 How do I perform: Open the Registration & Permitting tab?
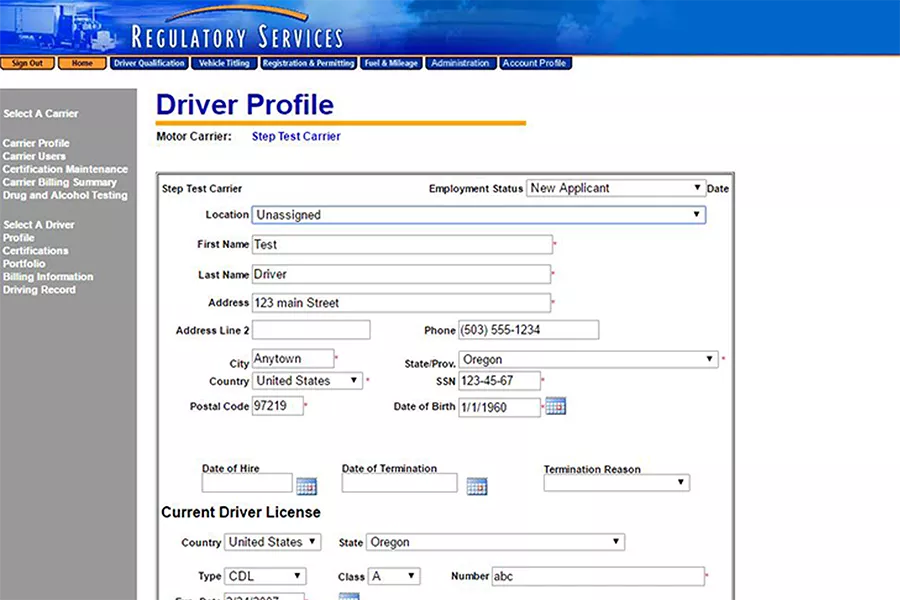point(308,63)
